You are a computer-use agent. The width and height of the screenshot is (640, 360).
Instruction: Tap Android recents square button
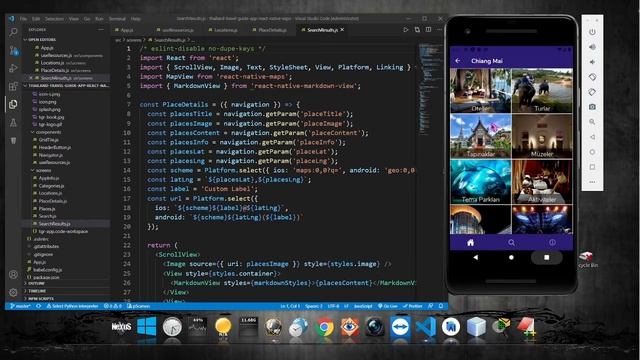(547, 258)
